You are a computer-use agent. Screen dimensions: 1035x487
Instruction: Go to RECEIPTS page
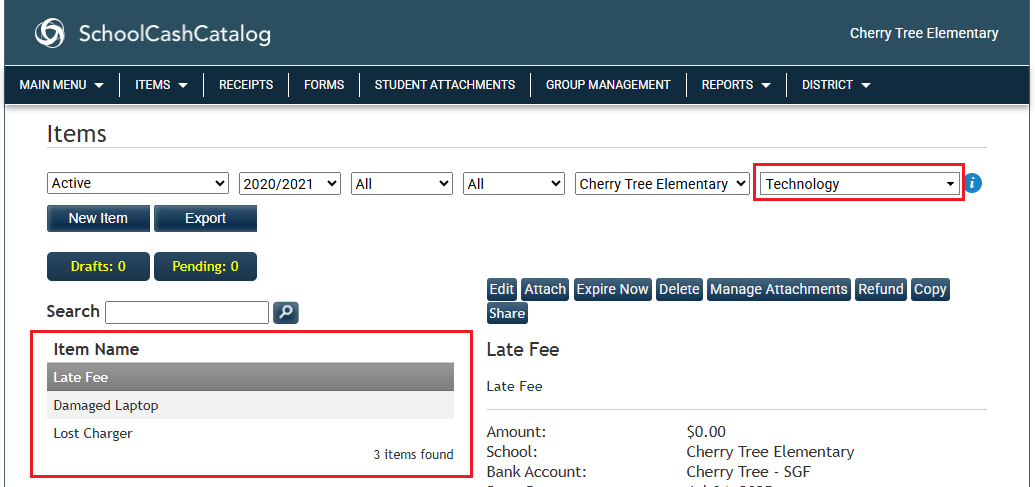point(246,84)
